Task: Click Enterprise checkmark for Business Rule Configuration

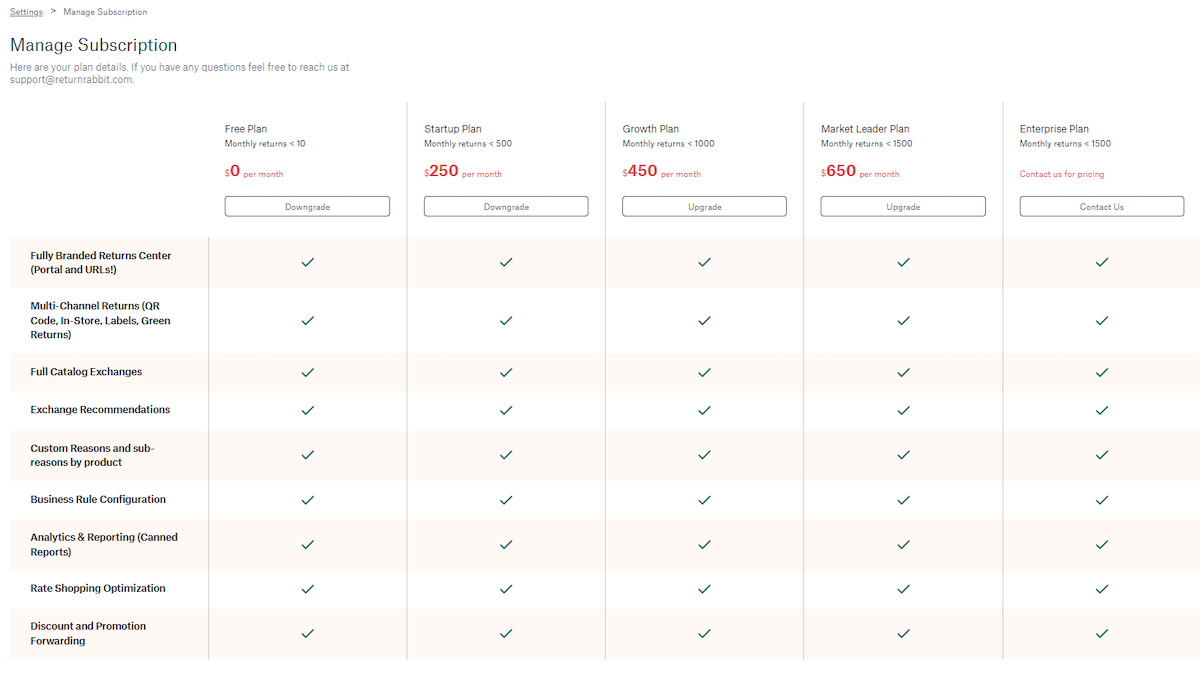Action: click(1102, 500)
